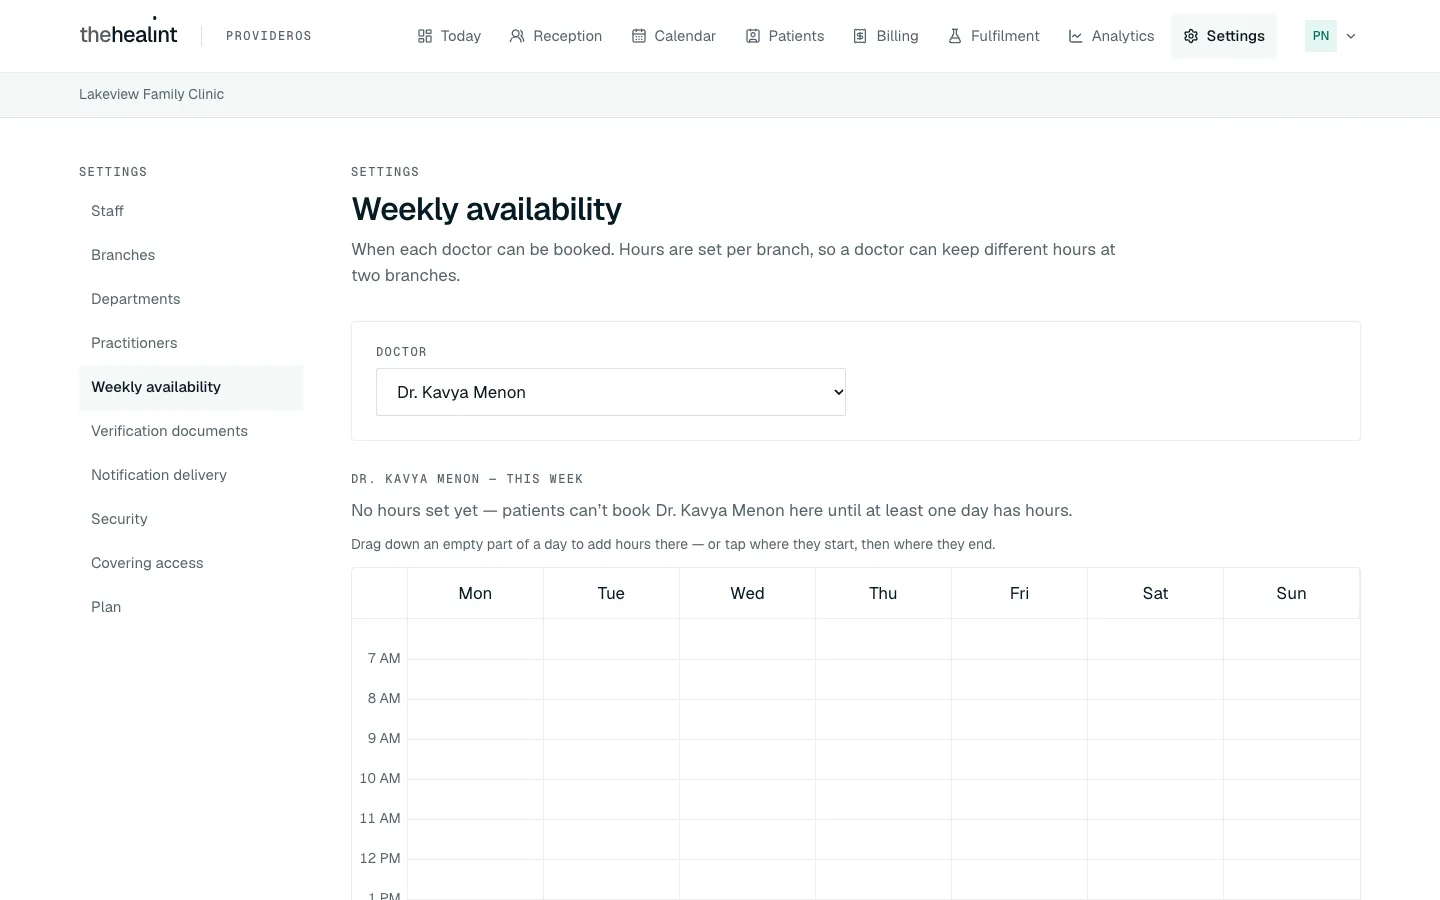Click the PROVIDEROS label
Viewport: 1440px width, 900px height.
pyautogui.click(x=269, y=36)
